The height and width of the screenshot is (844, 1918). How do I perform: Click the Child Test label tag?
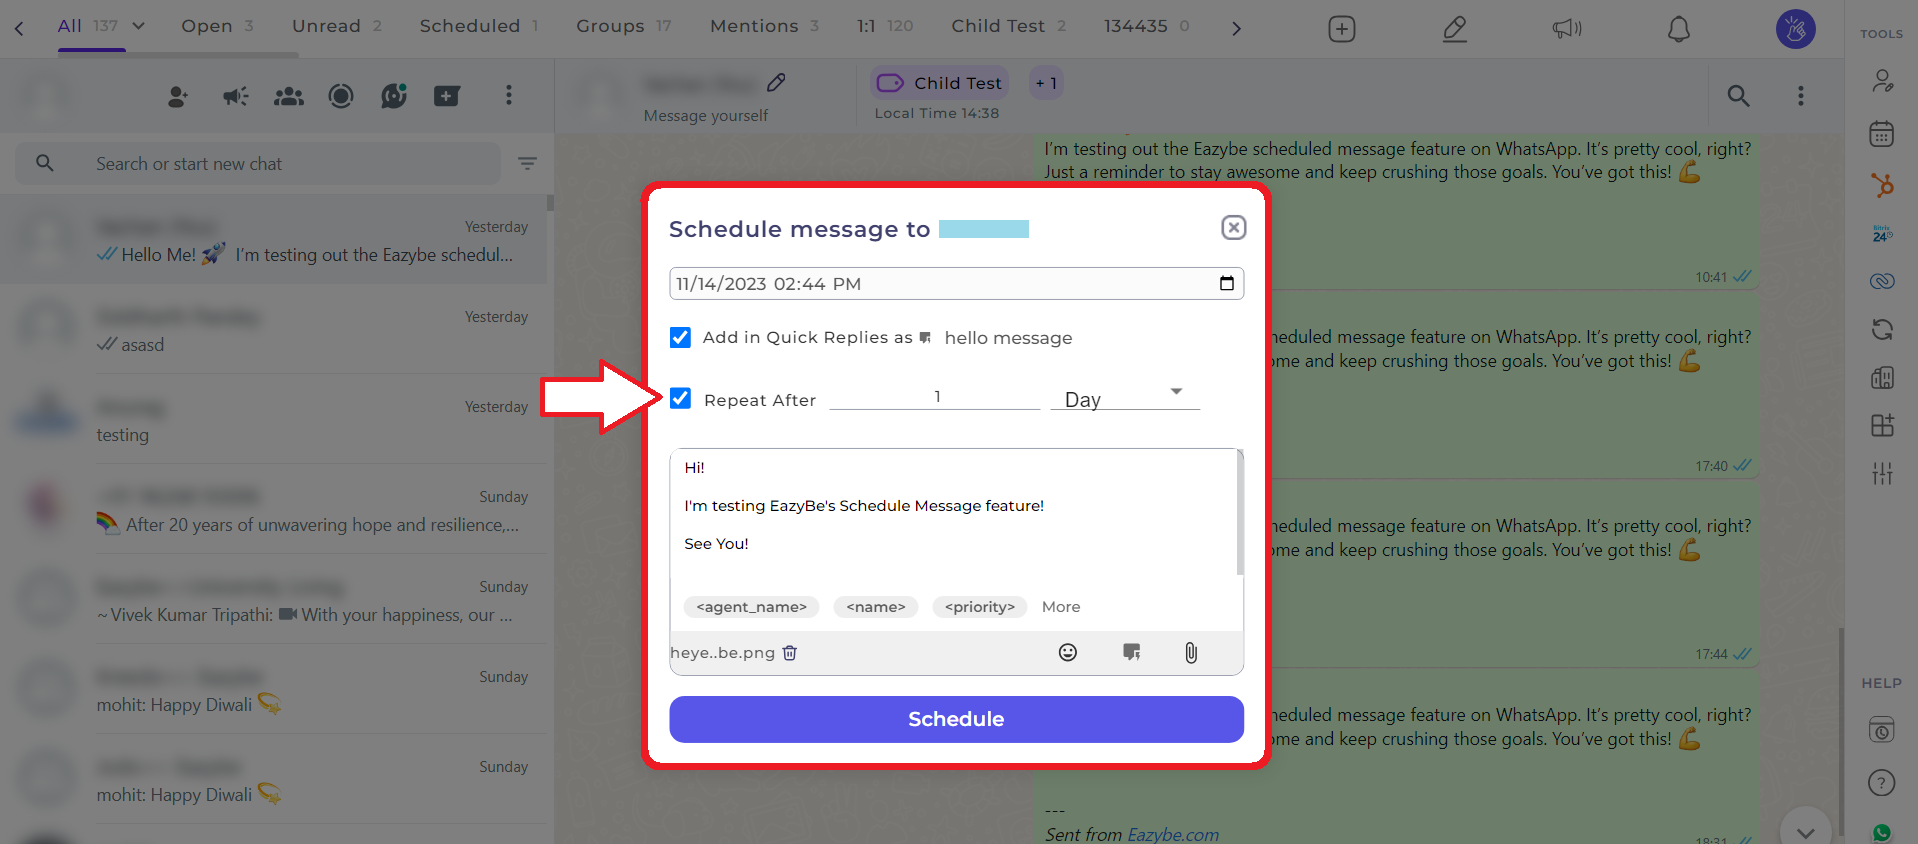tap(939, 83)
